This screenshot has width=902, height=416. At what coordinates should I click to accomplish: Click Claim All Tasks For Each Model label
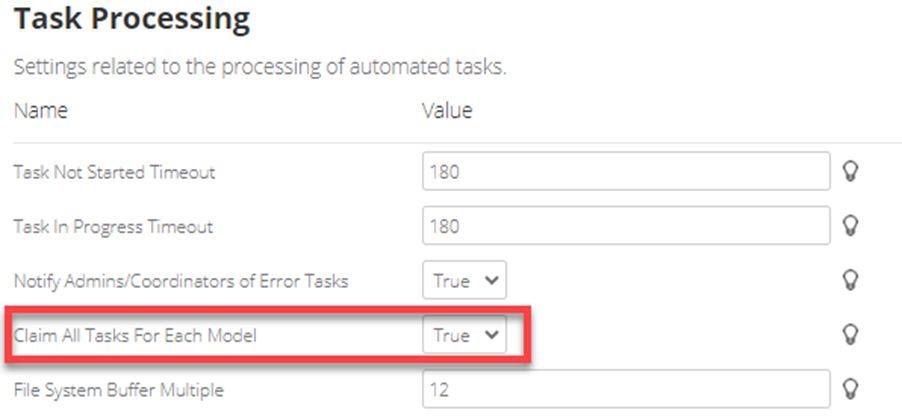tap(135, 335)
